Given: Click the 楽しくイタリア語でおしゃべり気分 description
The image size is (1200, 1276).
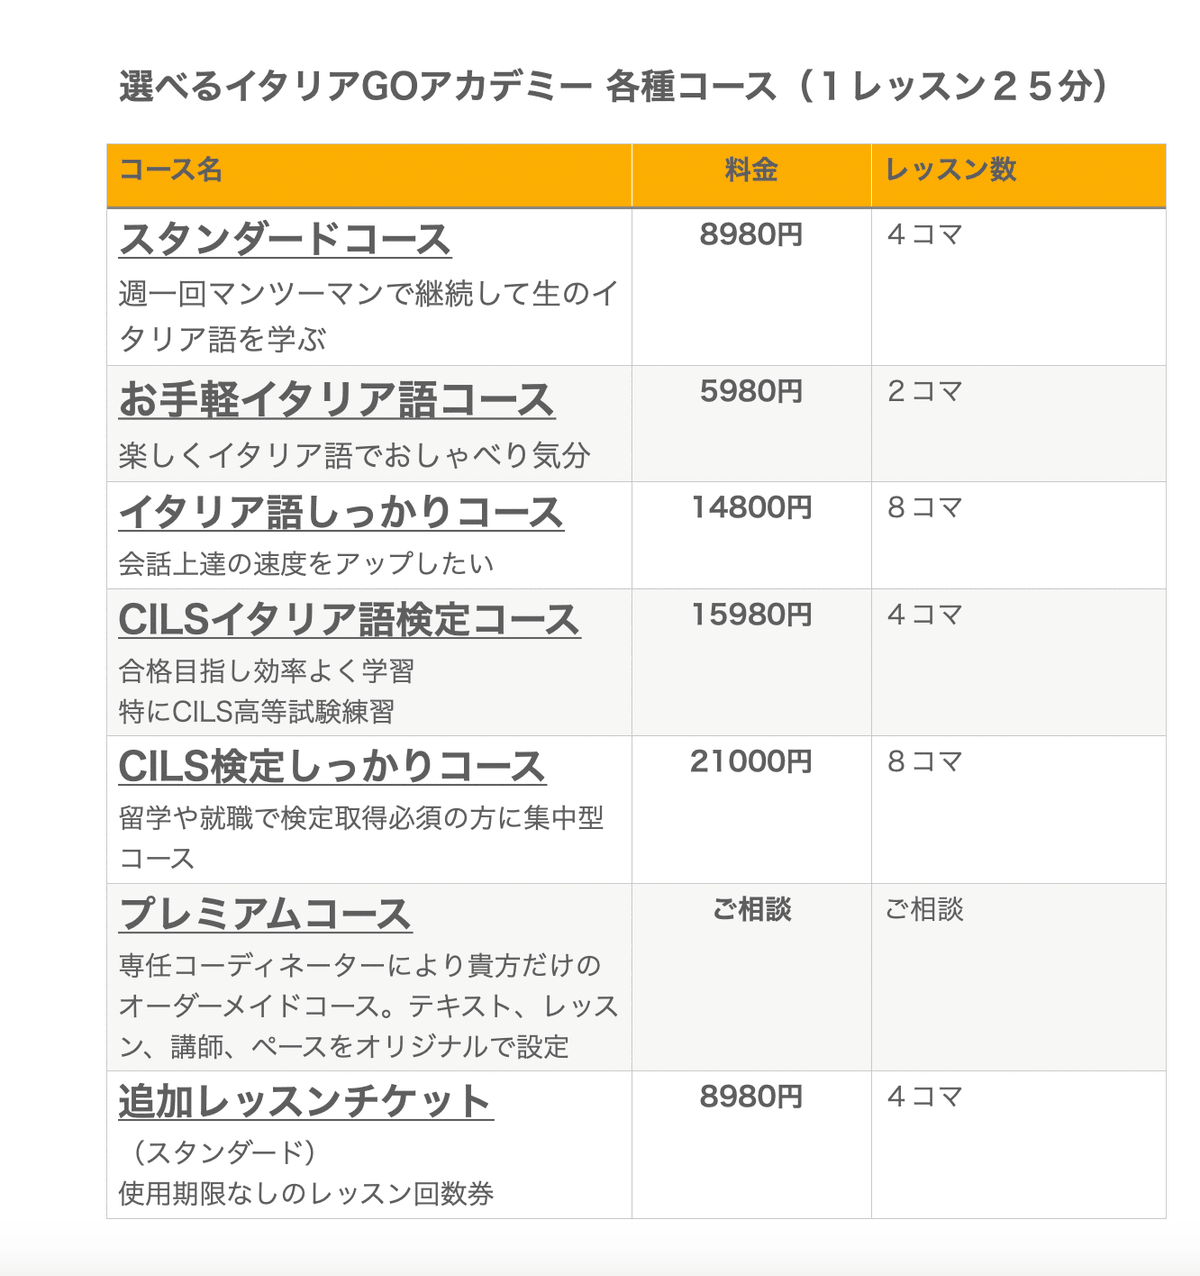Looking at the screenshot, I should (354, 456).
